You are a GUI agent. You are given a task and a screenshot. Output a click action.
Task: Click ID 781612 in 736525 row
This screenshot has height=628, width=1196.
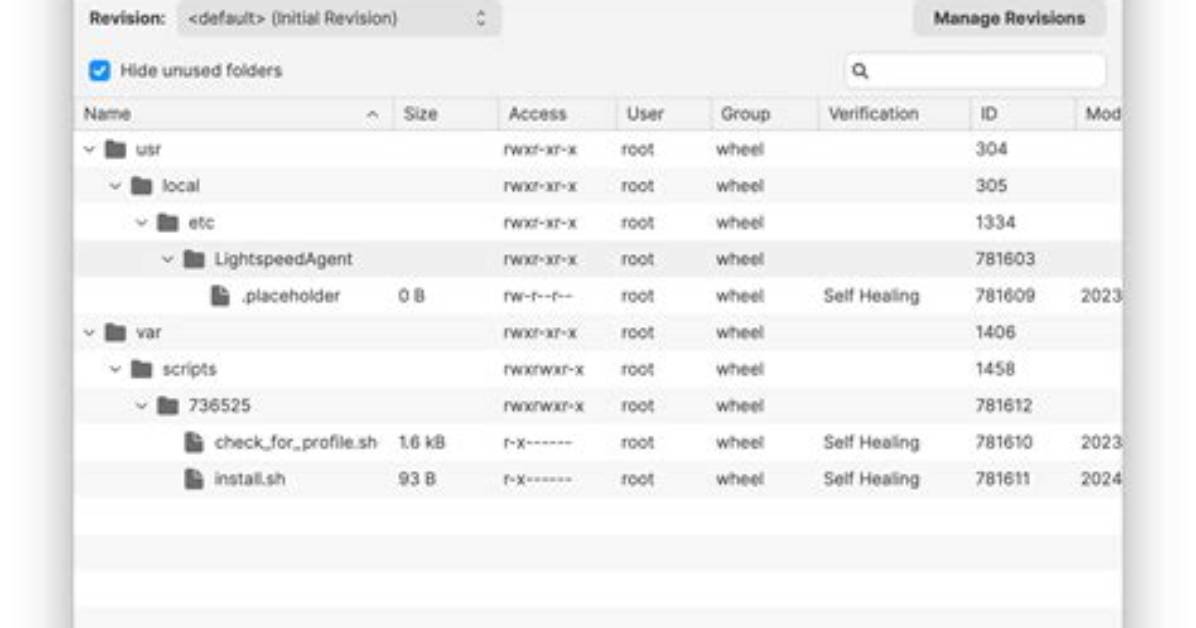coord(1004,406)
